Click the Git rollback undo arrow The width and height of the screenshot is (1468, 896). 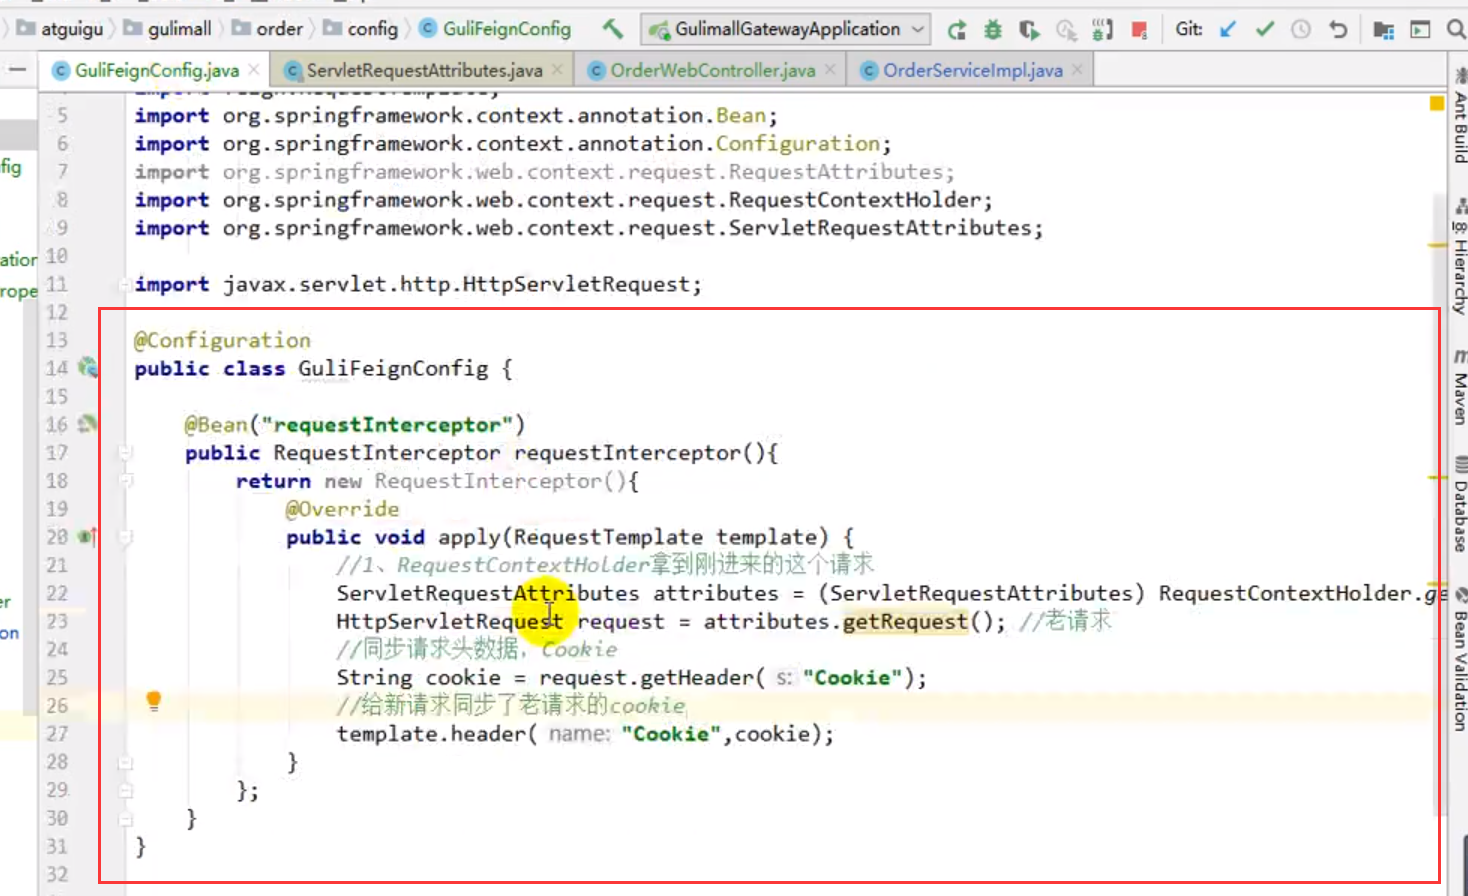1338,30
